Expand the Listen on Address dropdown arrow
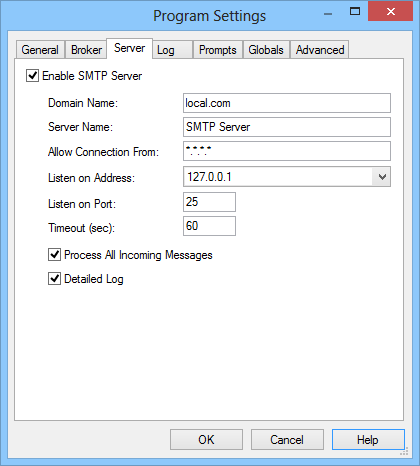Screen dimensions: 420x466 point(382,177)
